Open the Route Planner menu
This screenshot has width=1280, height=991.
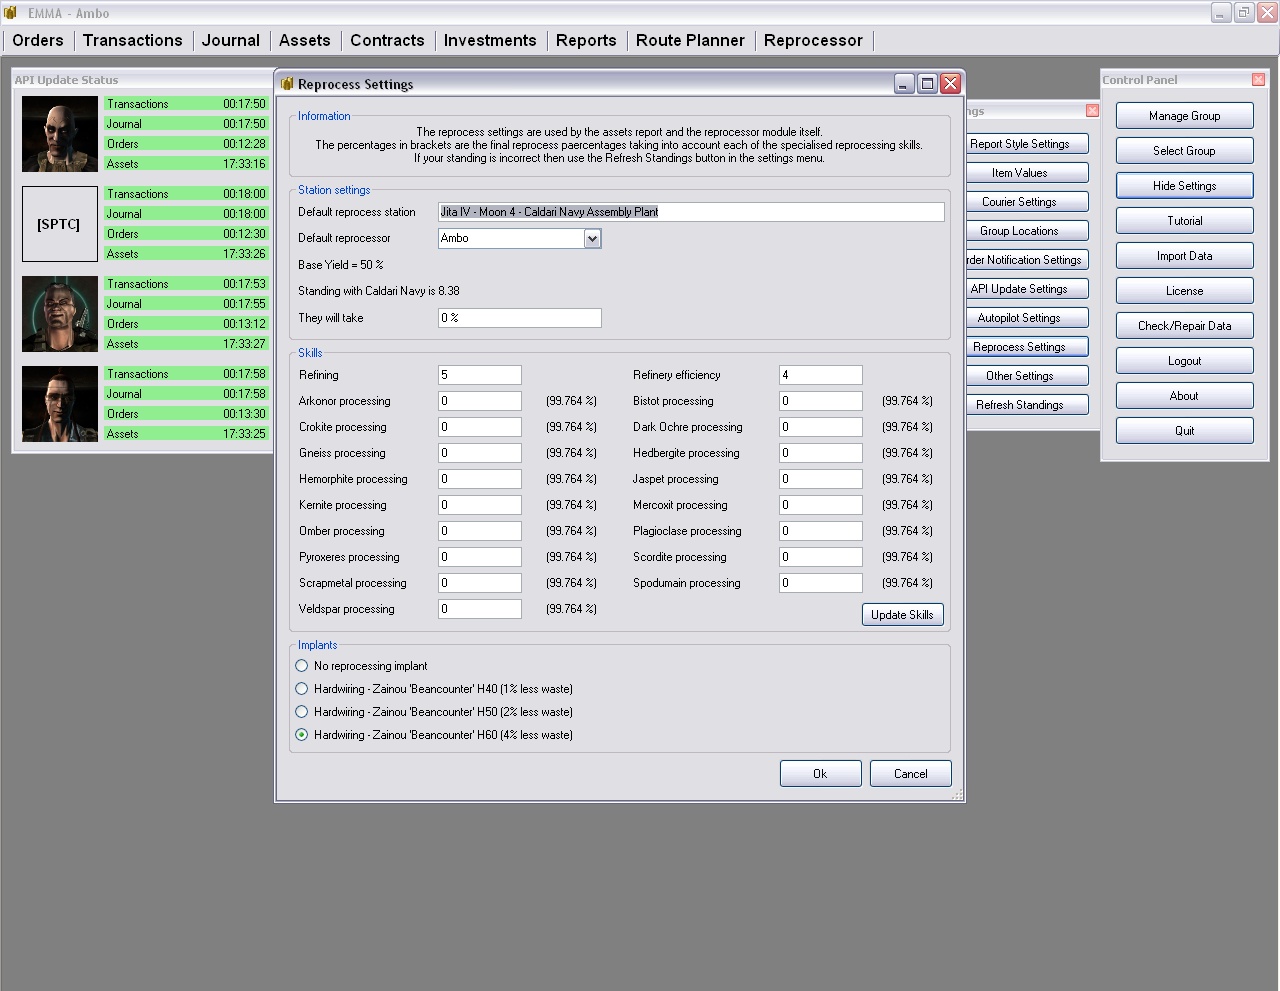pos(691,40)
